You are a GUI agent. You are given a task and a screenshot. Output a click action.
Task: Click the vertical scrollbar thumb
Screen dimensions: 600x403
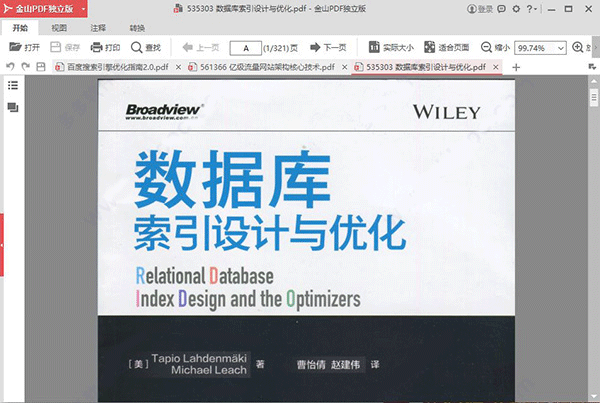tap(593, 97)
